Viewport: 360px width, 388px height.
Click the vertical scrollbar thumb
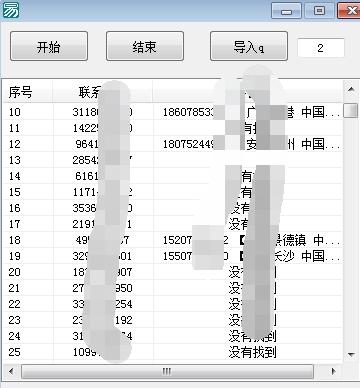click(351, 111)
